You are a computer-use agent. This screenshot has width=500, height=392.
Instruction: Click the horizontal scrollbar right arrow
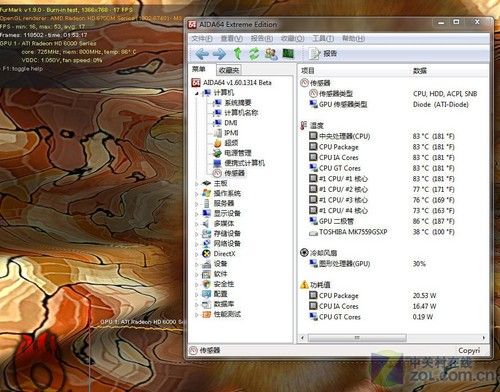coord(484,338)
